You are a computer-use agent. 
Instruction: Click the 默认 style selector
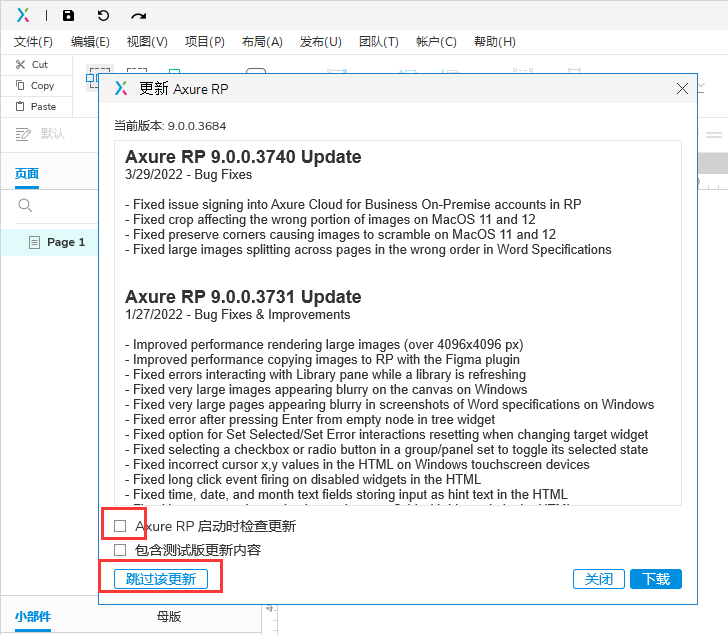coord(52,134)
